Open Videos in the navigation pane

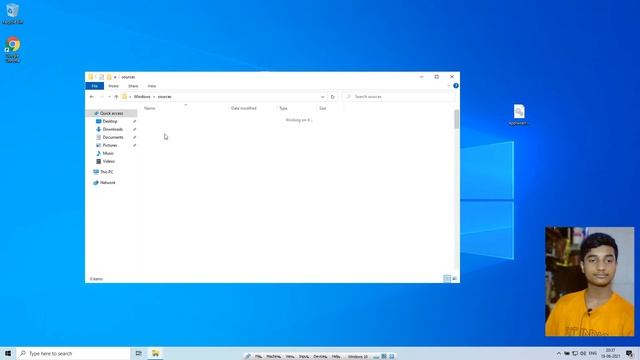click(x=108, y=161)
